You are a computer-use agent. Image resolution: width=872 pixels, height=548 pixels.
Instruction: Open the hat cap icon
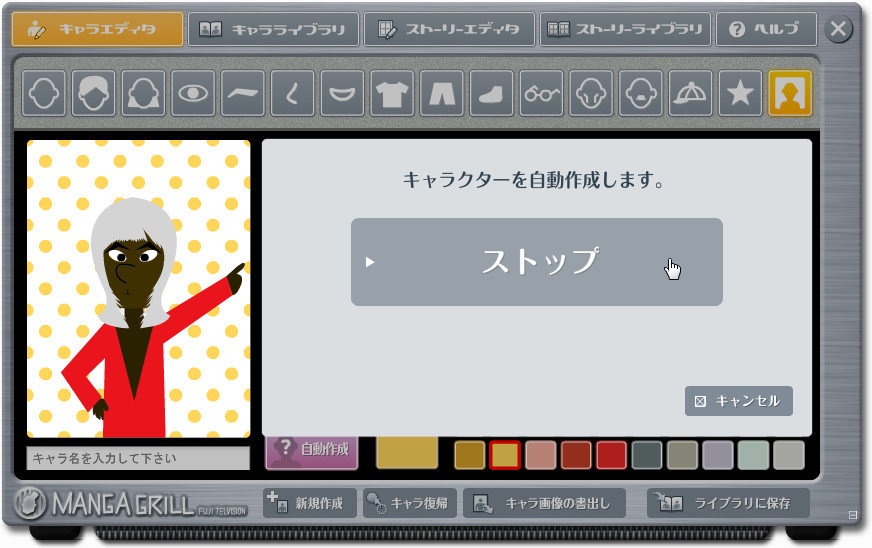pyautogui.click(x=690, y=93)
